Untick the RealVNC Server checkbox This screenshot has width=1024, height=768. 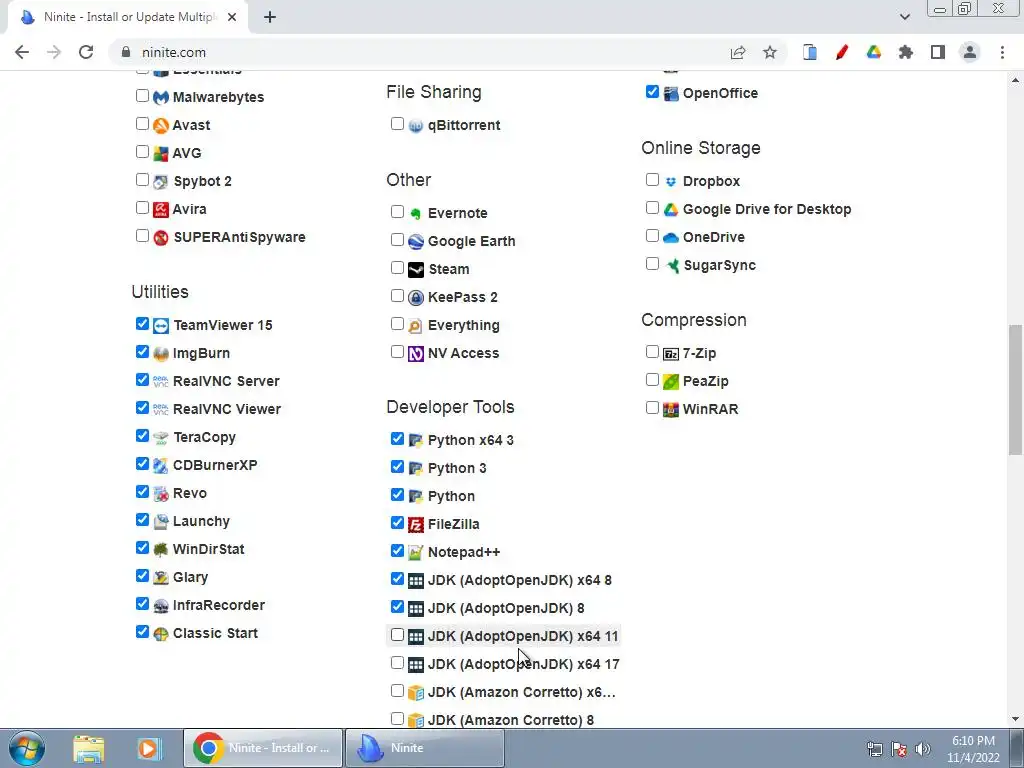(142, 380)
